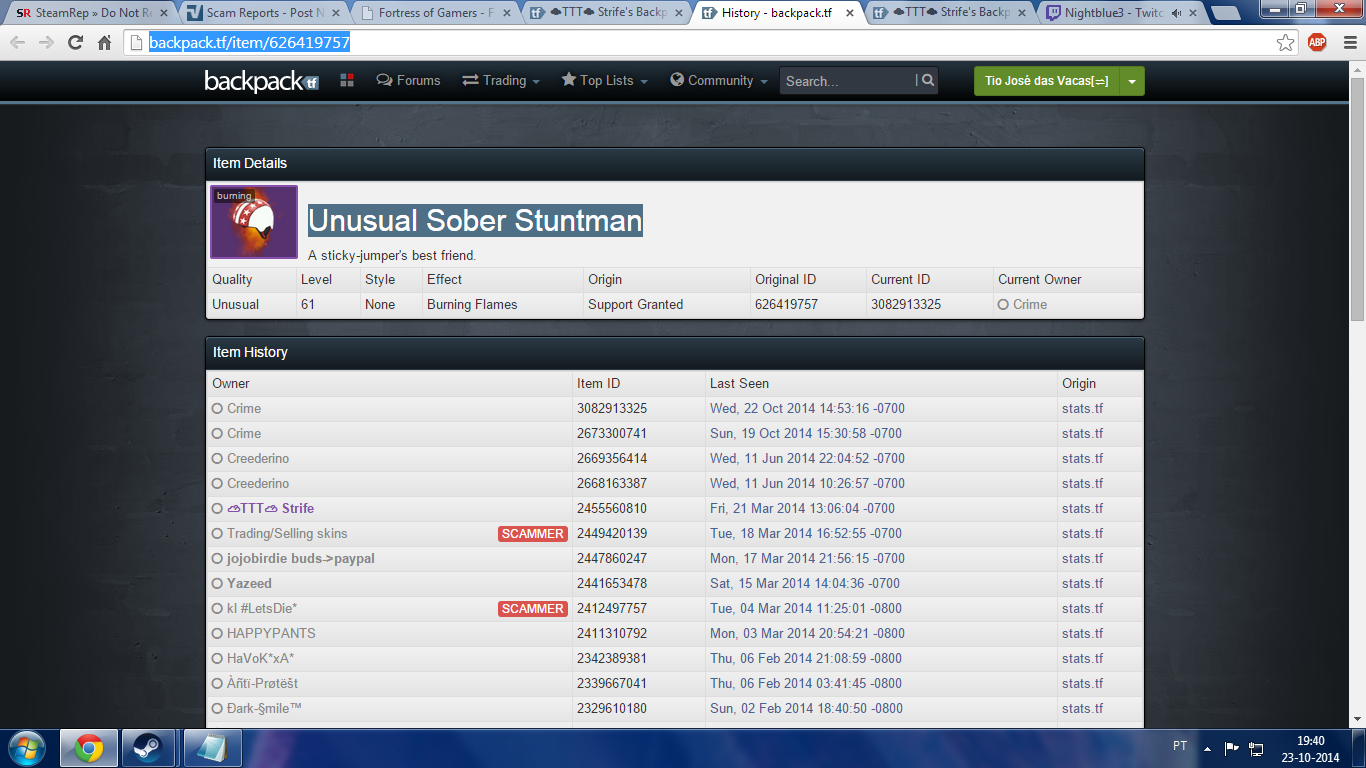
Task: Click SCAMMER badge next to Trading/Selling skins
Action: (x=532, y=534)
